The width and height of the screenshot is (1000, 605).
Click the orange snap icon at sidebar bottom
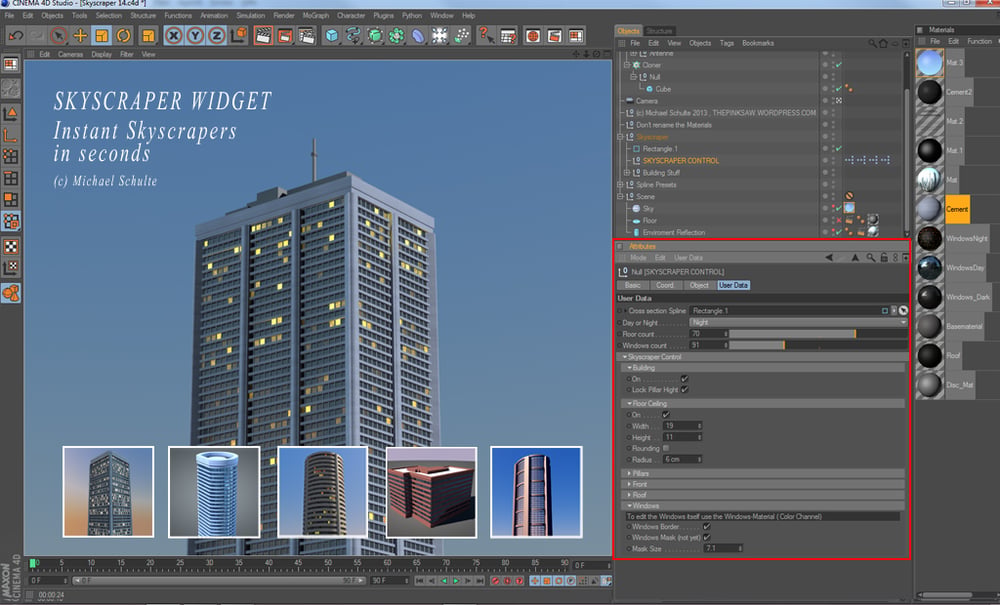point(11,293)
